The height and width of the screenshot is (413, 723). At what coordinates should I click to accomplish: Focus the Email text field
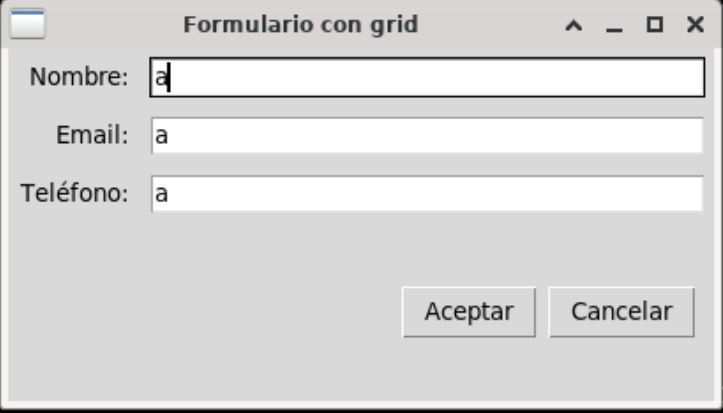click(x=428, y=136)
